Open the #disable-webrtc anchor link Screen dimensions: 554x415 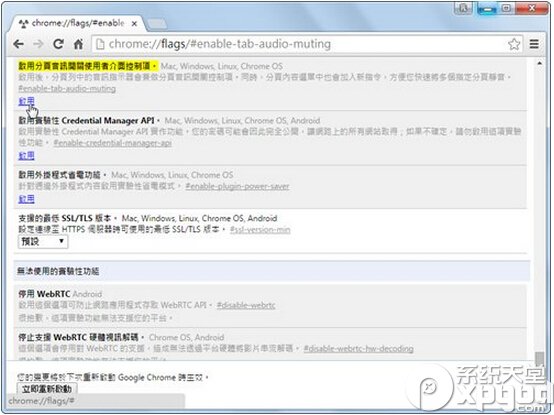pos(246,305)
